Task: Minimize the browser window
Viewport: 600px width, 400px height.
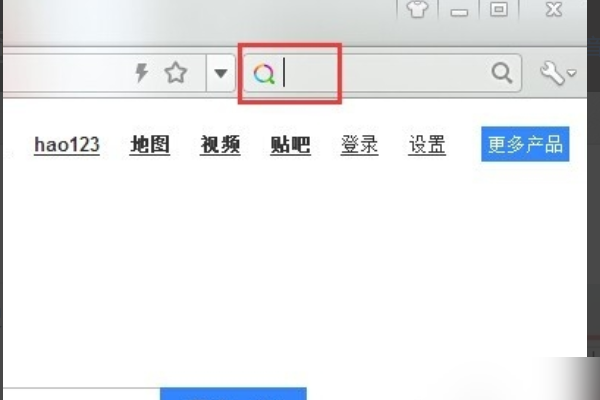Action: click(x=459, y=9)
